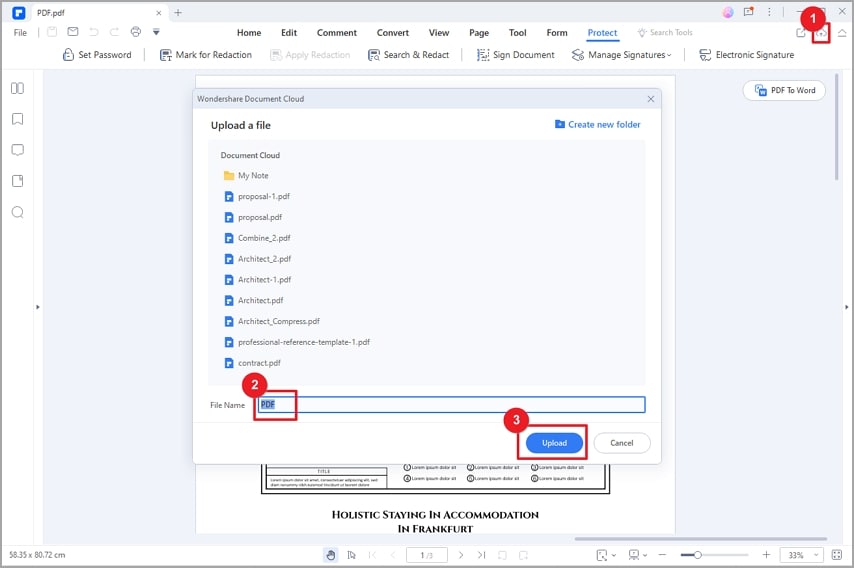Click Set Password
854x568 pixels.
(97, 54)
